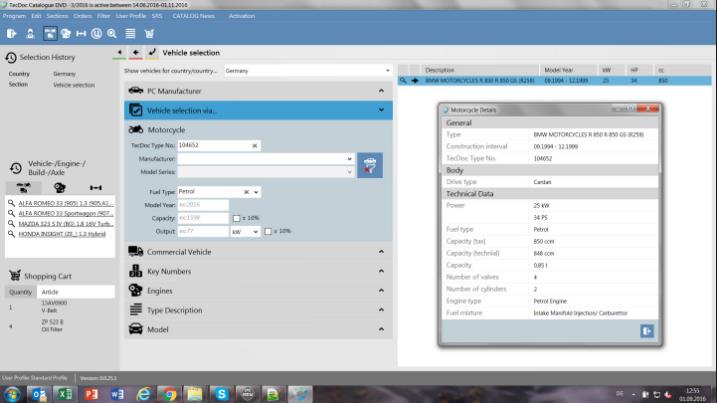Click the engine tab icon in history panel
Image resolution: width=717 pixels, height=403 pixels.
point(59,186)
